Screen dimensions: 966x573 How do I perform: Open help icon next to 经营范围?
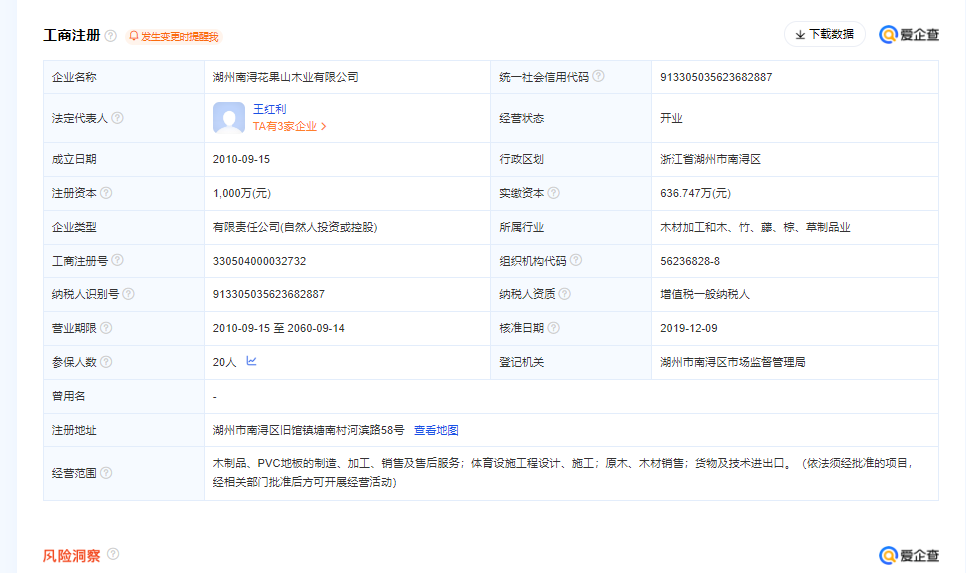[106, 473]
